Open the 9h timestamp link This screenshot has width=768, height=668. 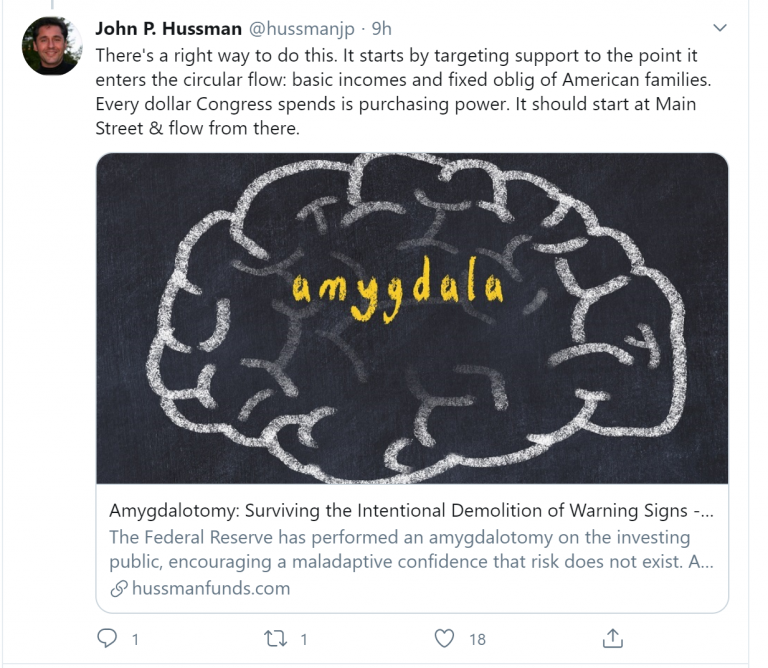382,29
